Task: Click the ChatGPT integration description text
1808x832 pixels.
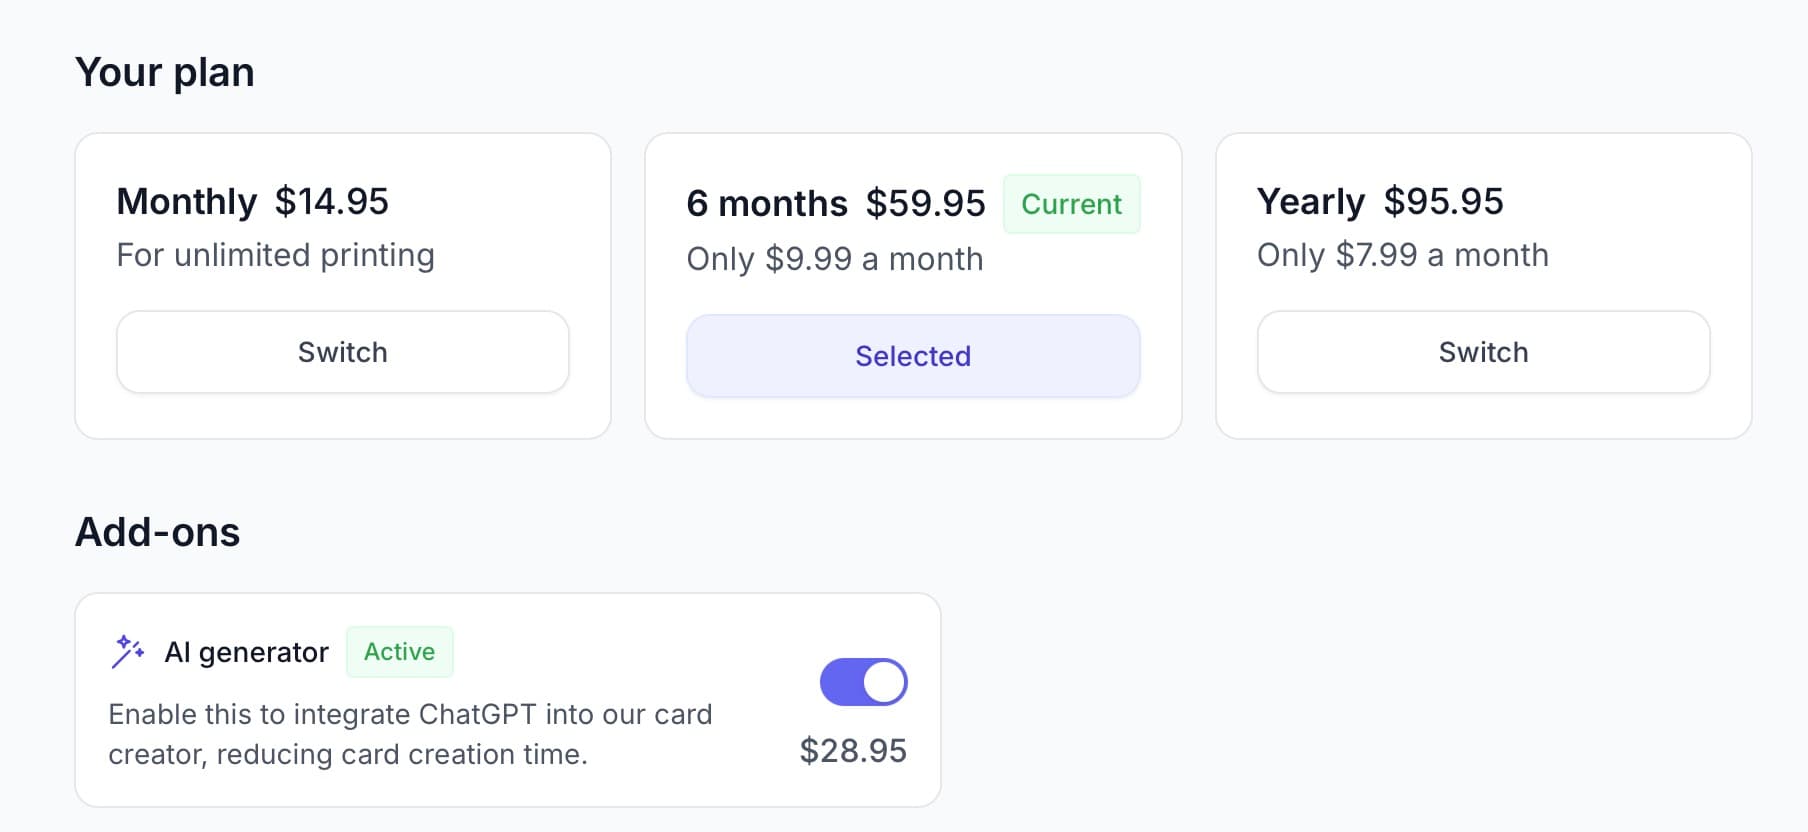Action: 410,734
